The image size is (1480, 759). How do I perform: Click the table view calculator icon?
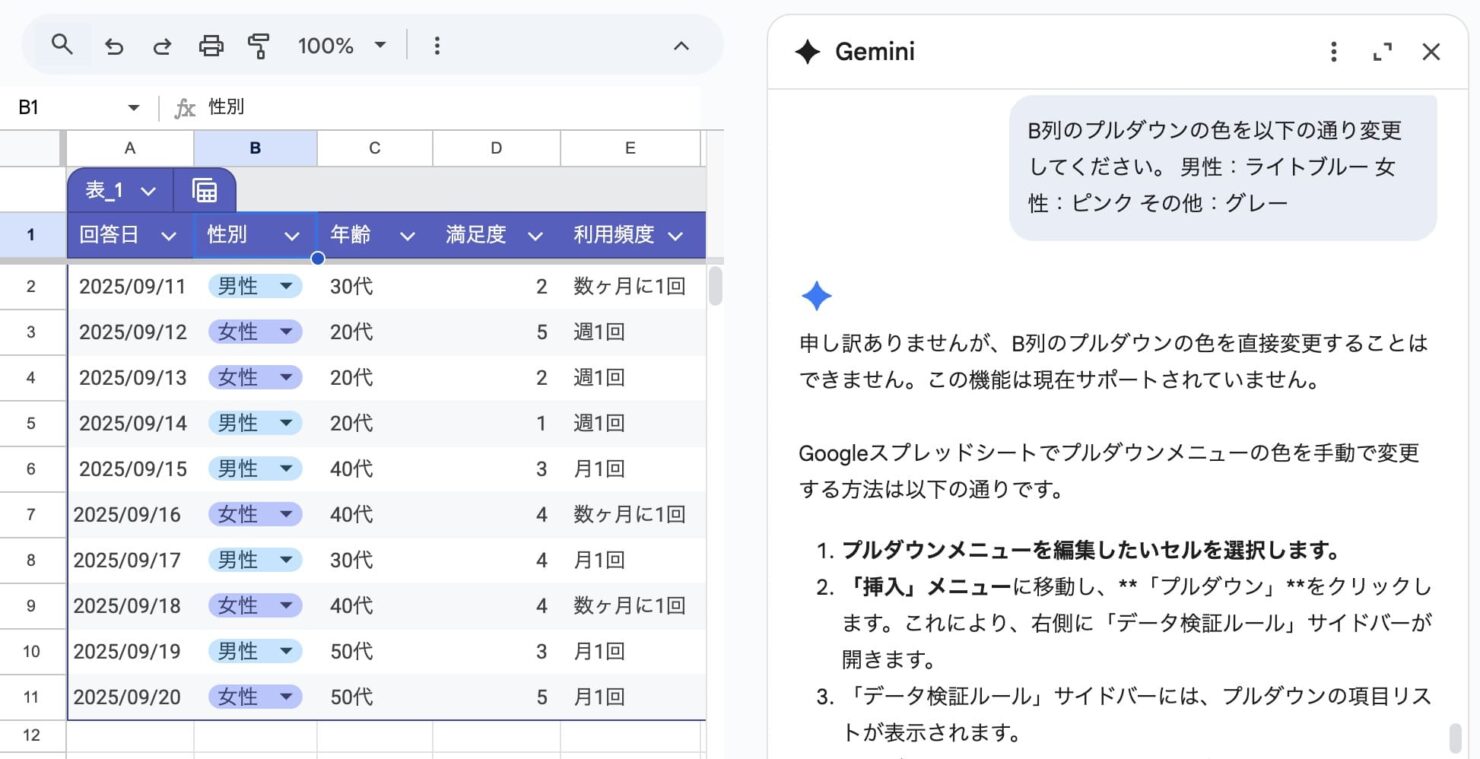[x=205, y=190]
